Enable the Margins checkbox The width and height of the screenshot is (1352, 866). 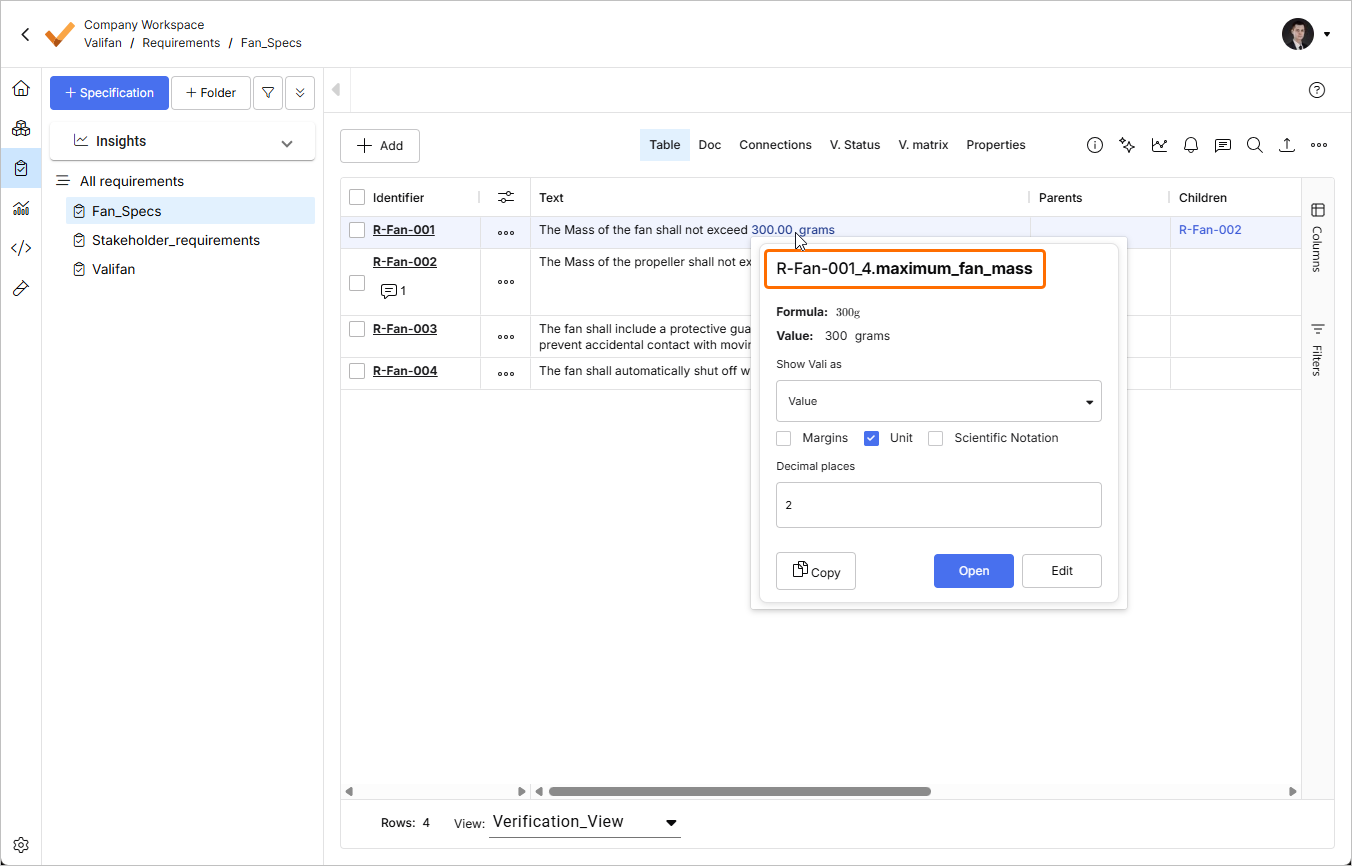click(784, 438)
